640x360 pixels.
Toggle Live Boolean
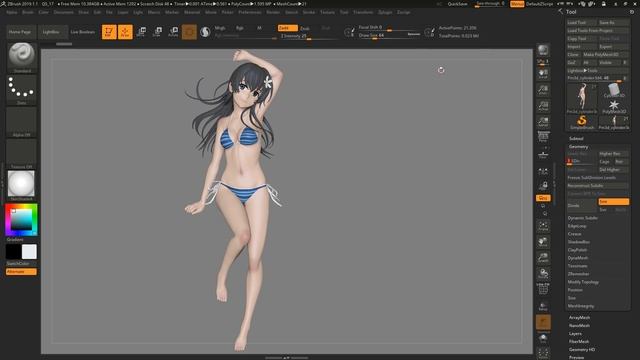coord(82,32)
